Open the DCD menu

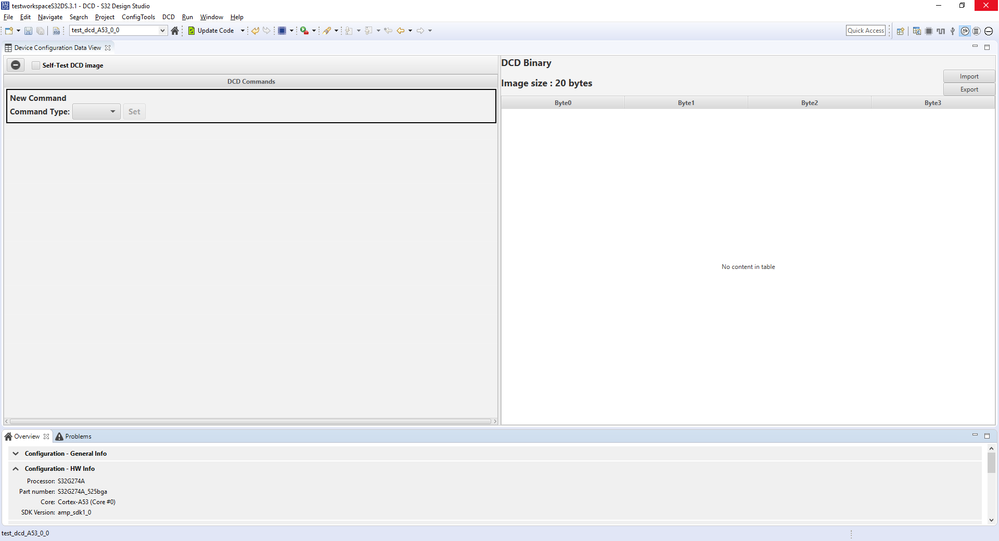[168, 17]
